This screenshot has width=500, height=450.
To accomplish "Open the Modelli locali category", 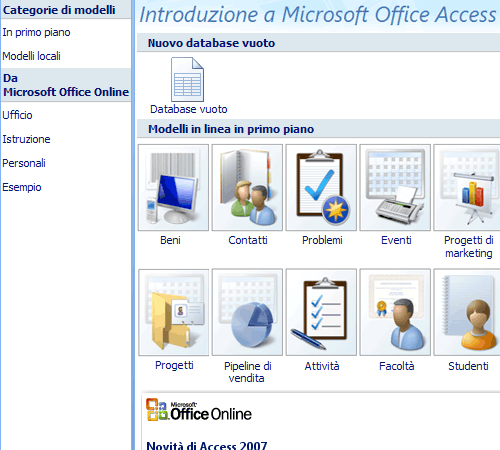I will [31, 56].
